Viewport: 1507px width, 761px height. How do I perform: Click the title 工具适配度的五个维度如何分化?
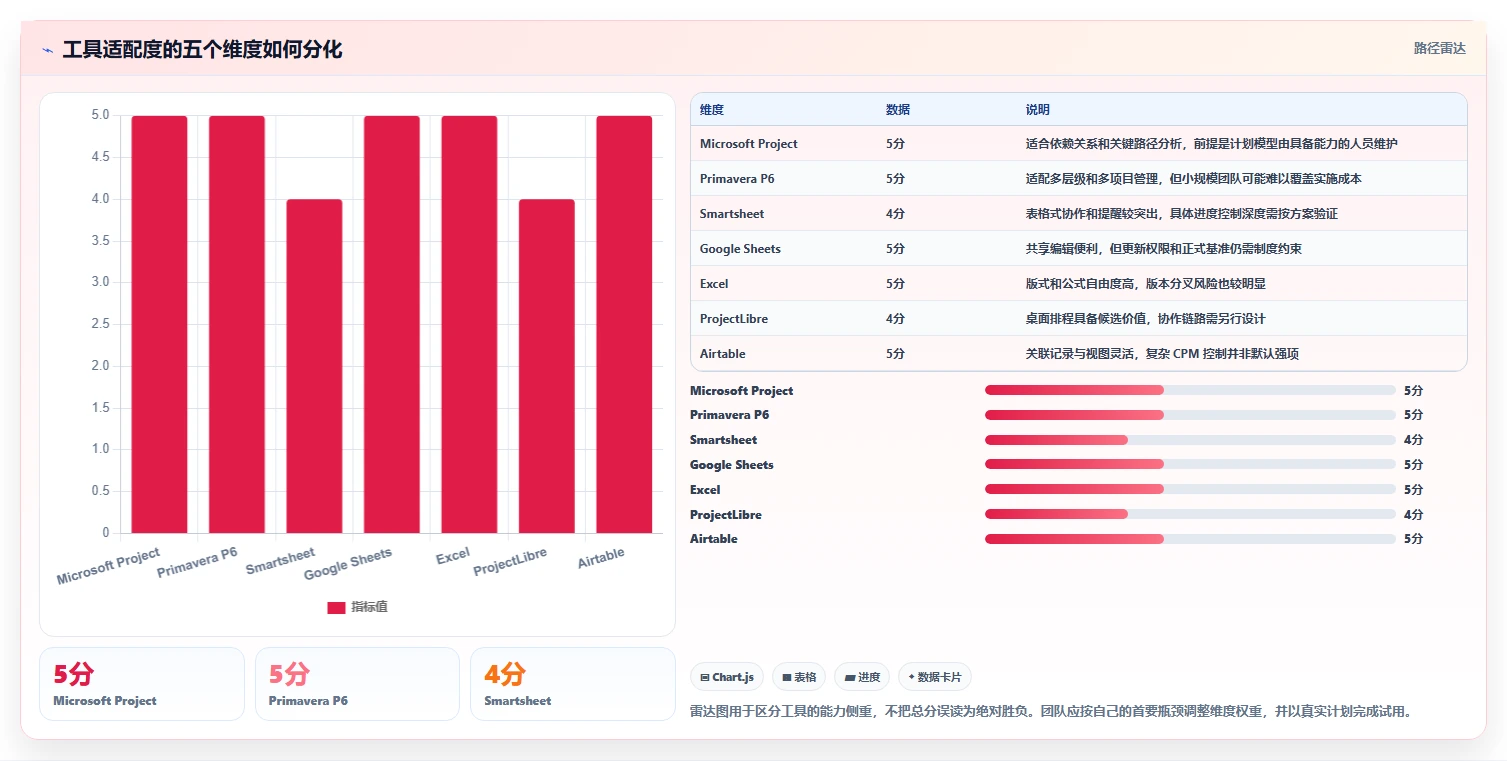tap(202, 49)
